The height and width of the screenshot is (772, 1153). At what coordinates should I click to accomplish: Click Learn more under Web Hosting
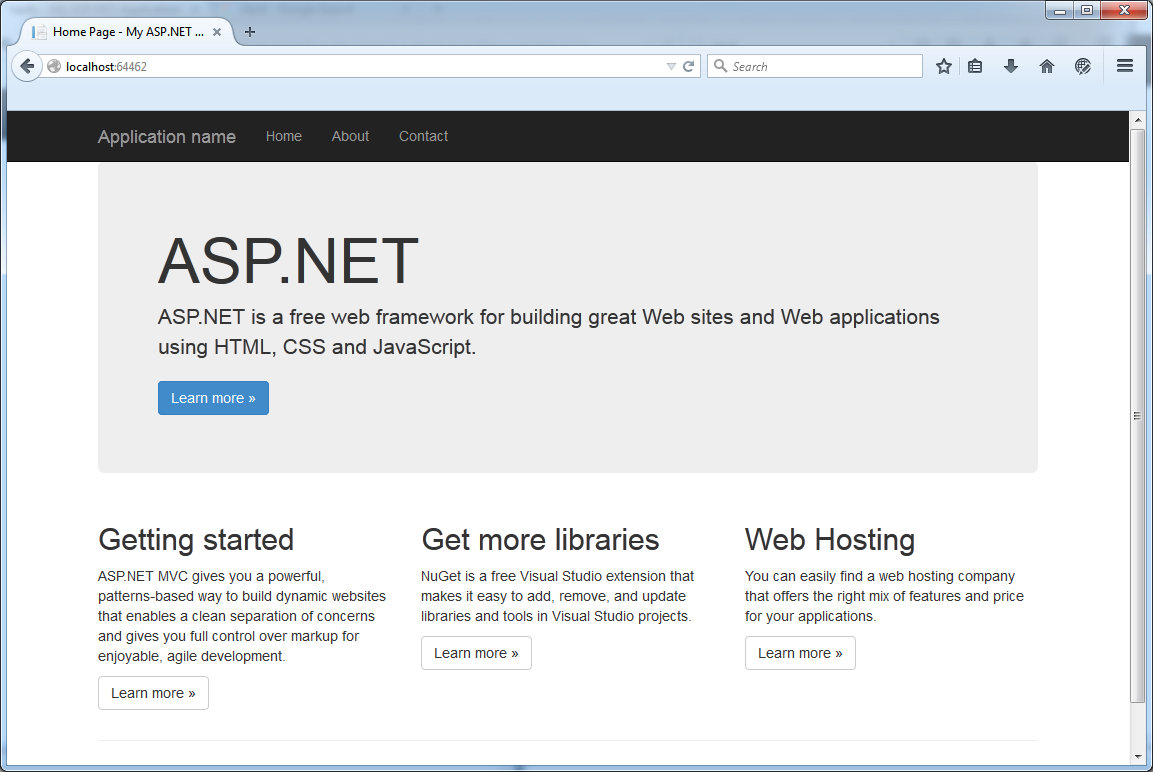pos(800,653)
